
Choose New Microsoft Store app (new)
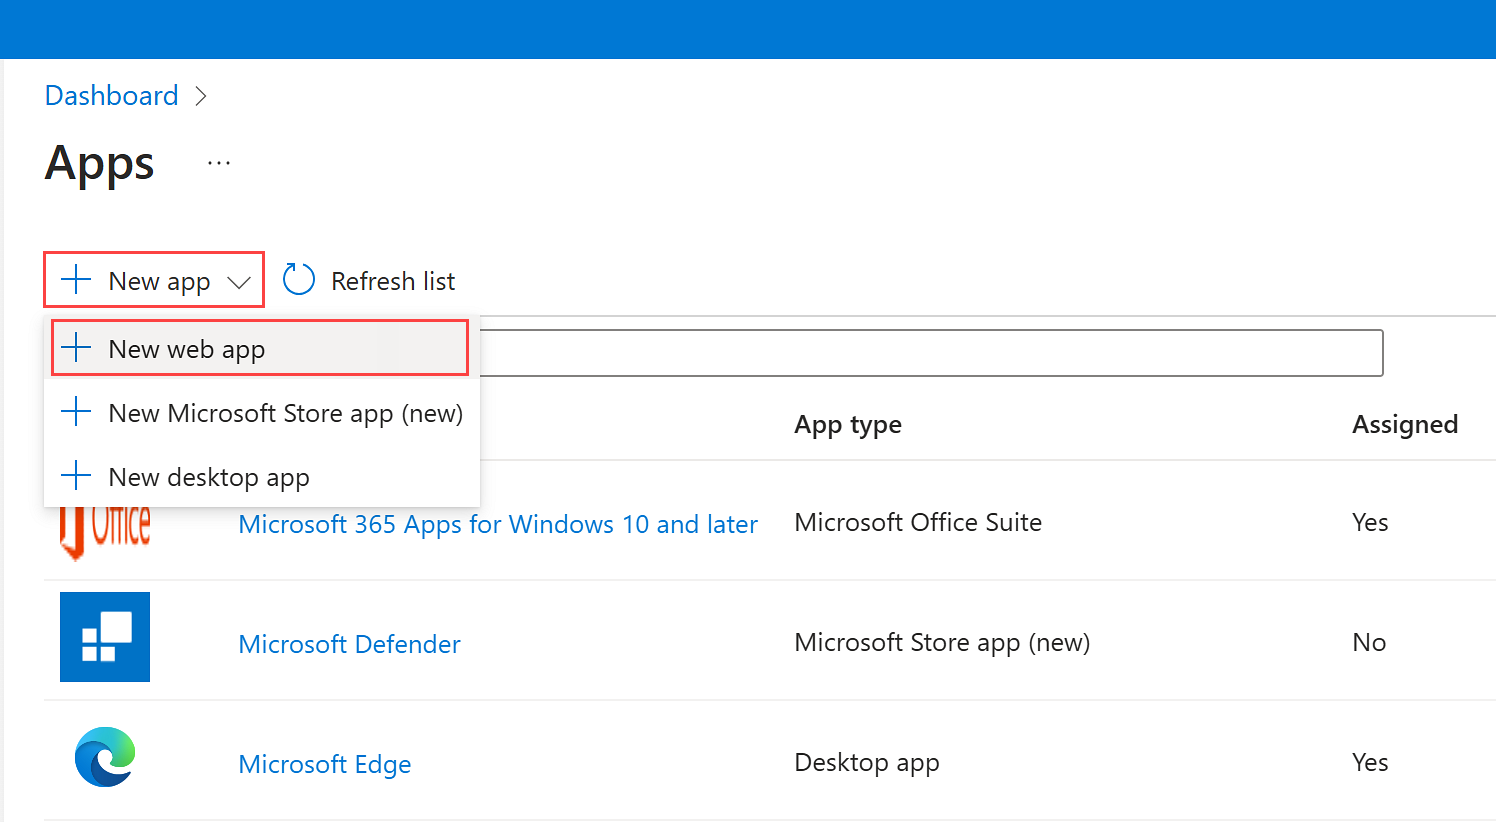262,412
